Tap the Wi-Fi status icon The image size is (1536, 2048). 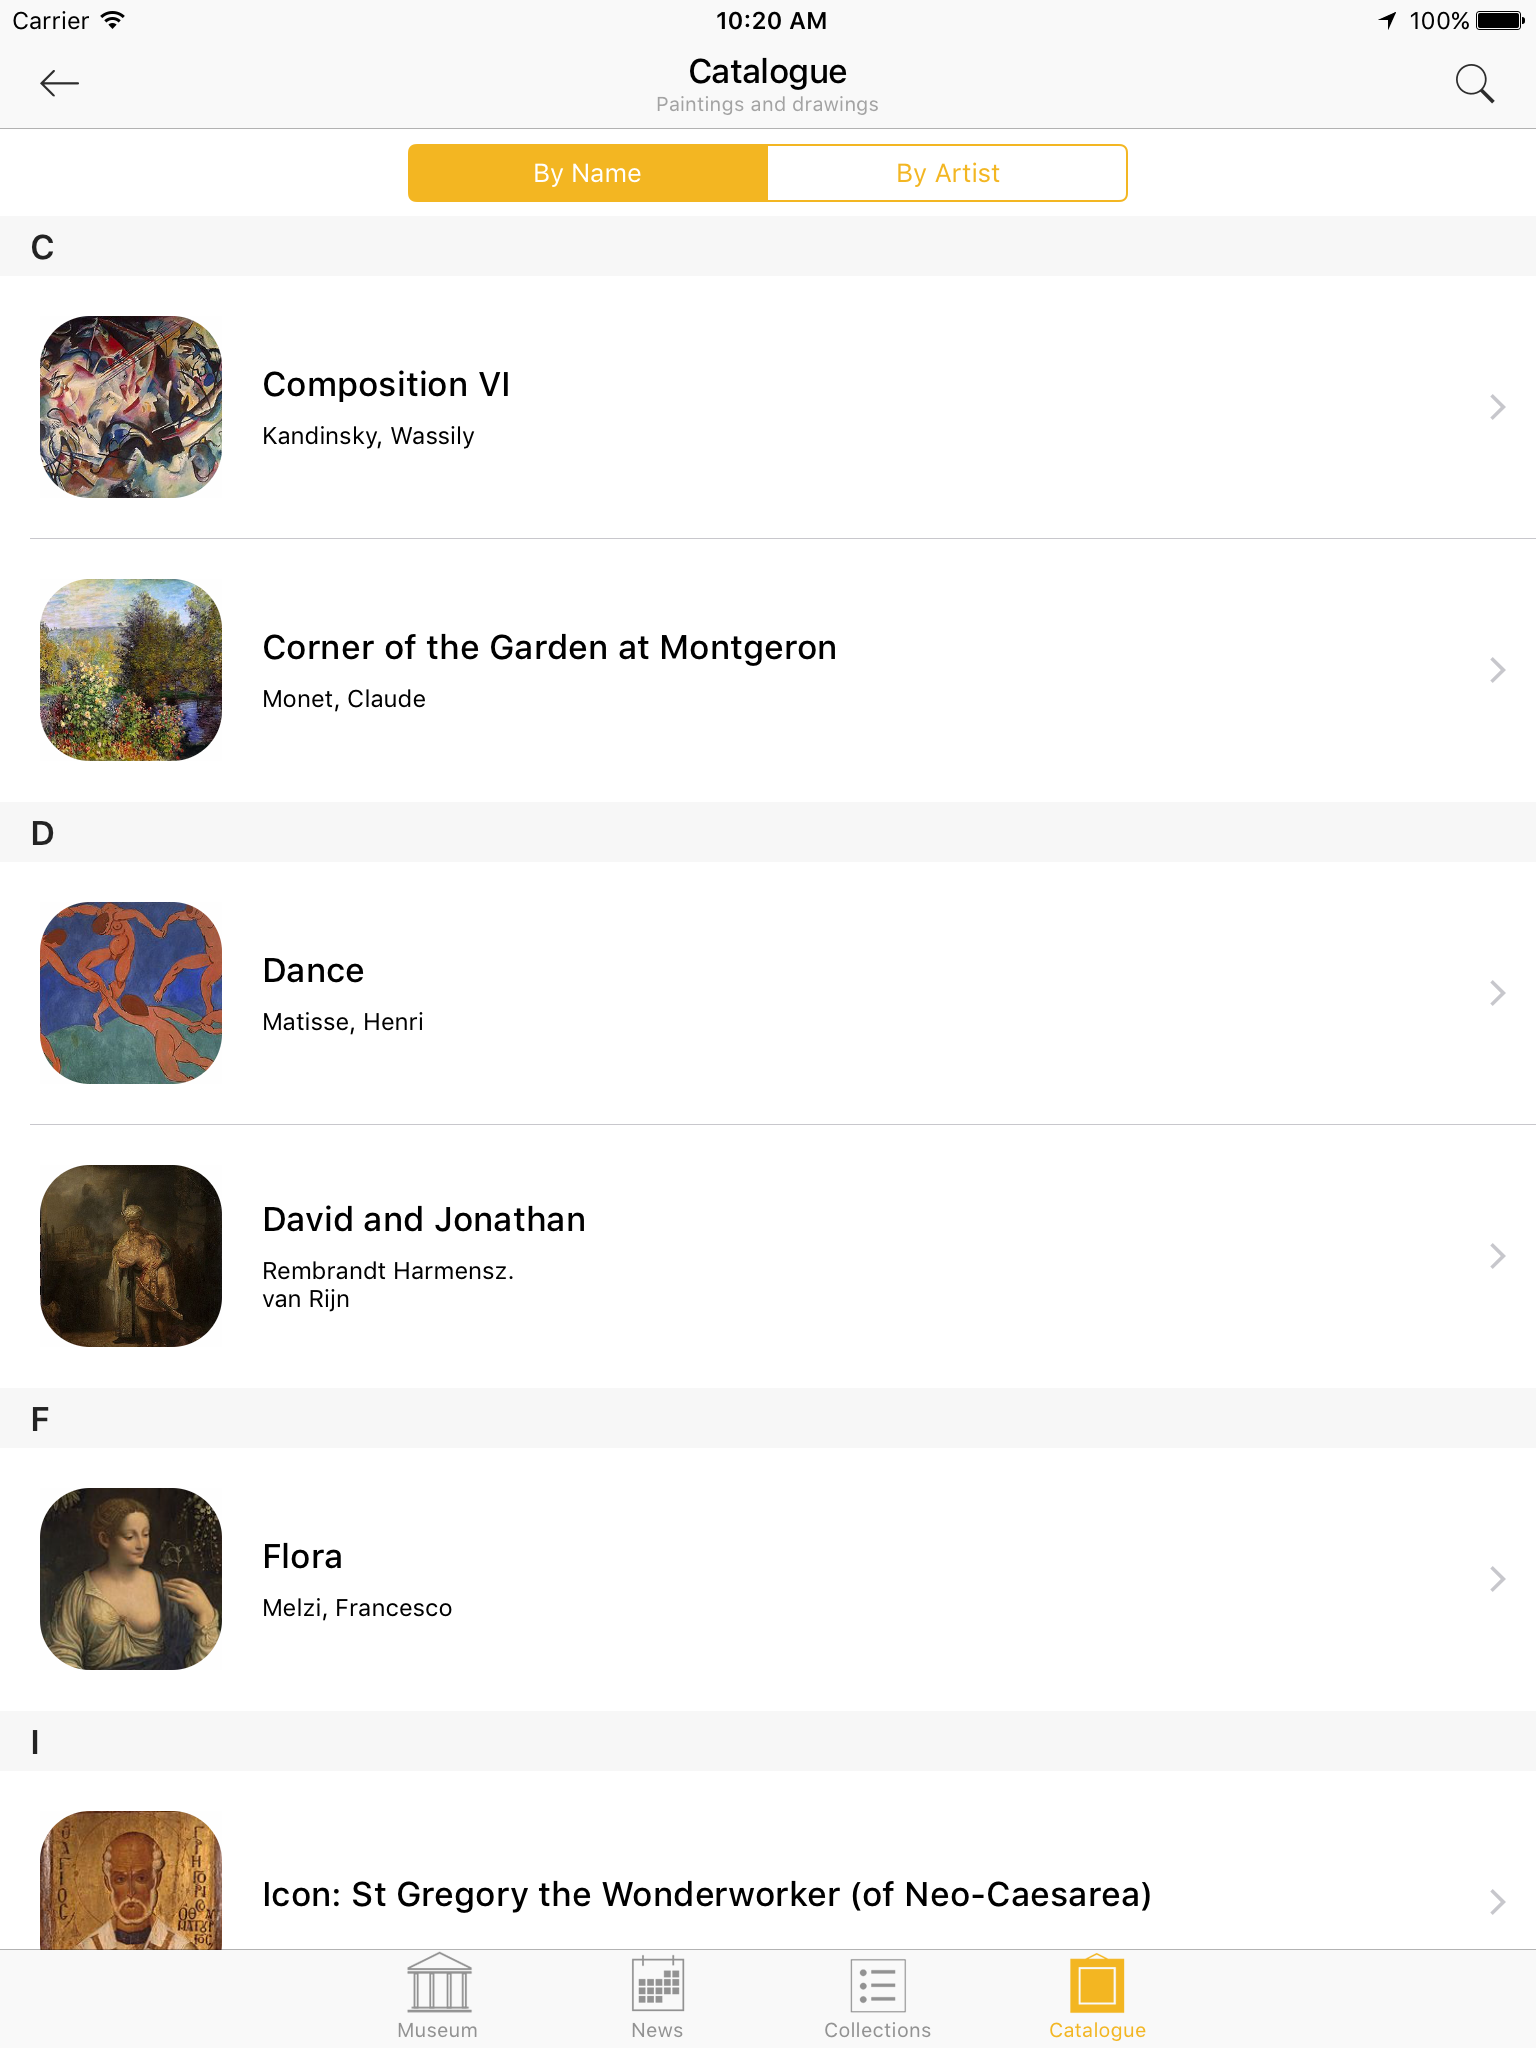[113, 20]
